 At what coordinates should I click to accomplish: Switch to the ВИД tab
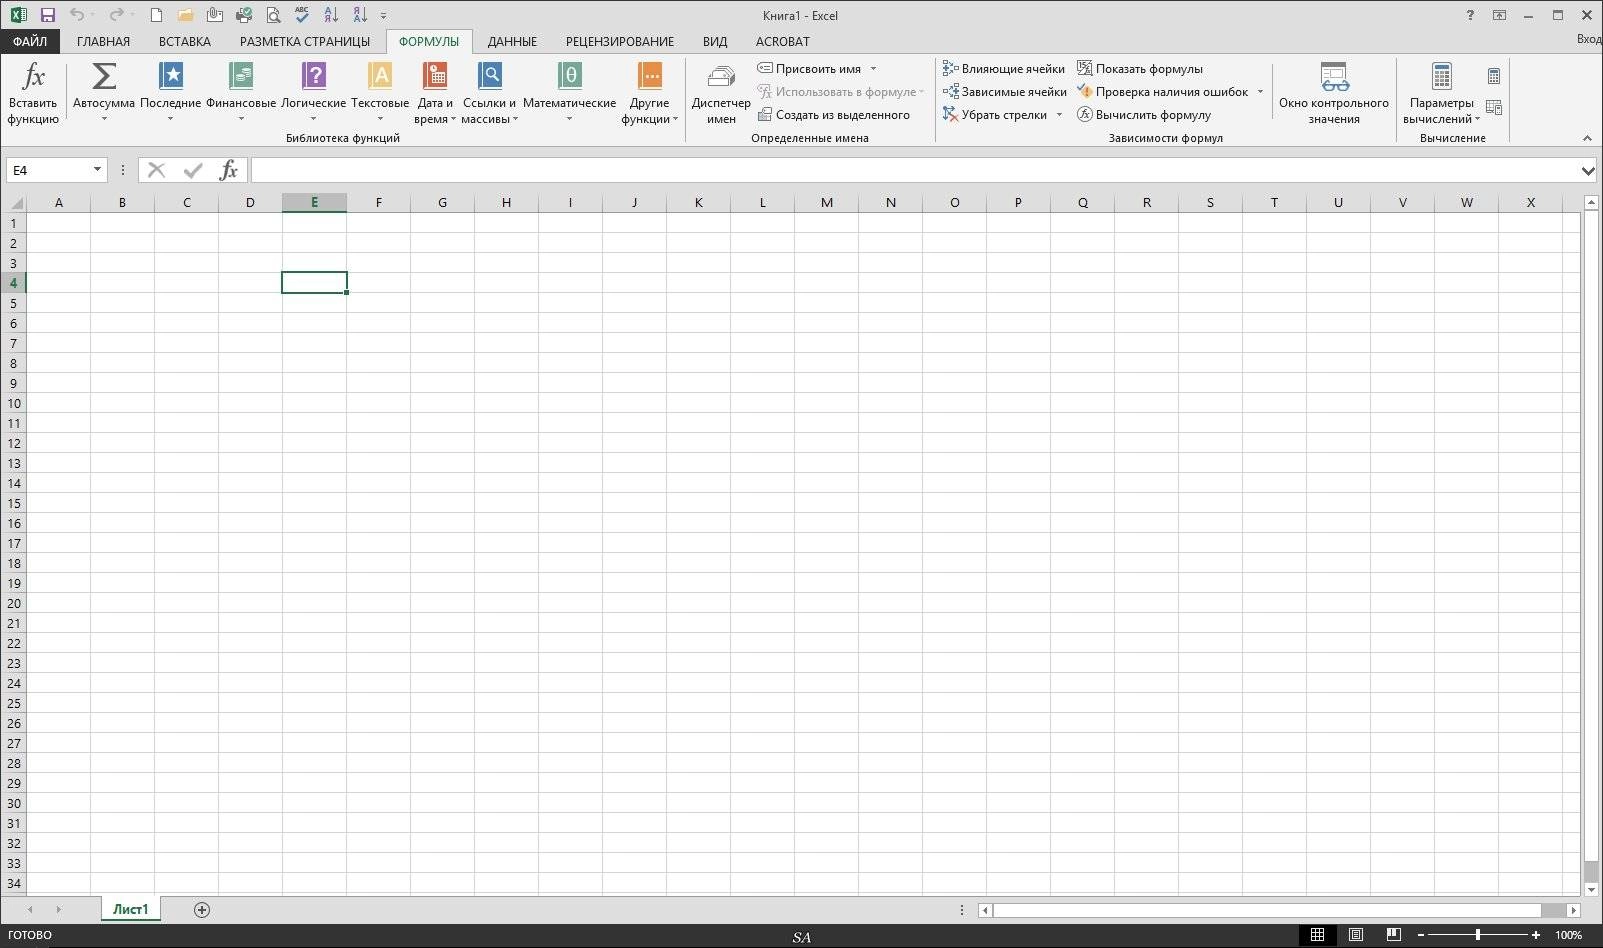pyautogui.click(x=714, y=42)
